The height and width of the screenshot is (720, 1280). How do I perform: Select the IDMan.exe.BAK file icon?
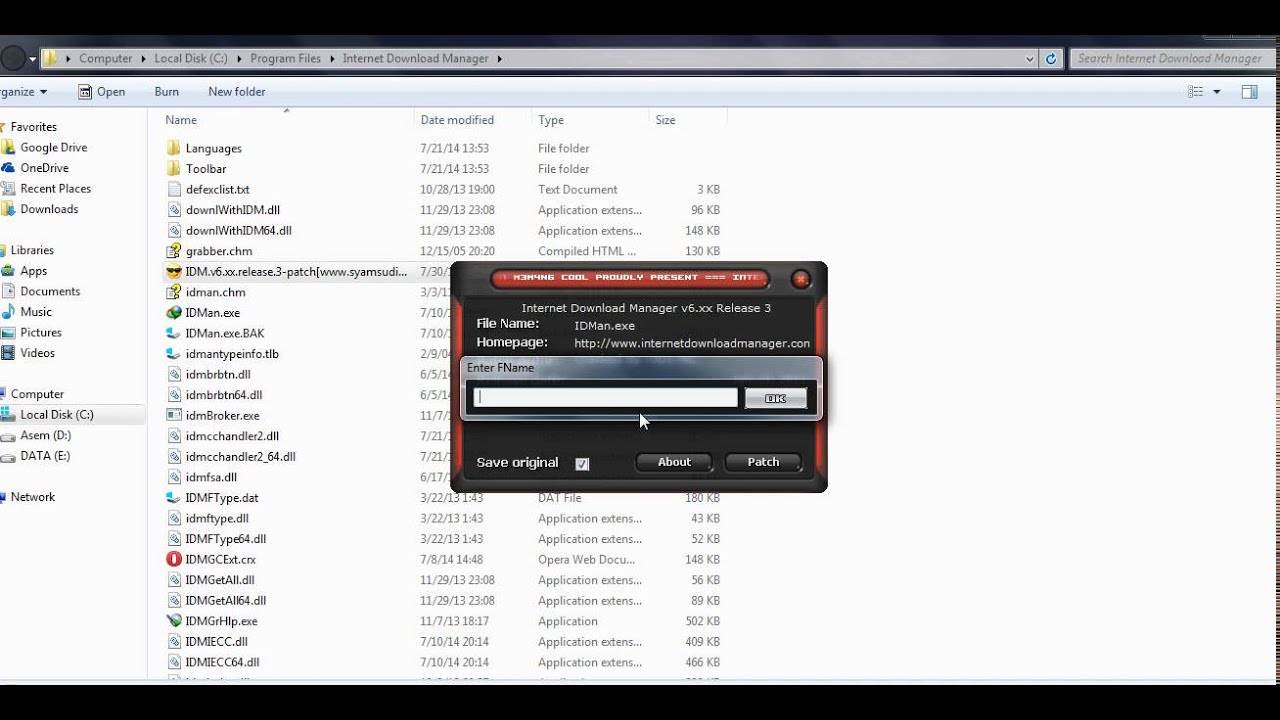(174, 333)
